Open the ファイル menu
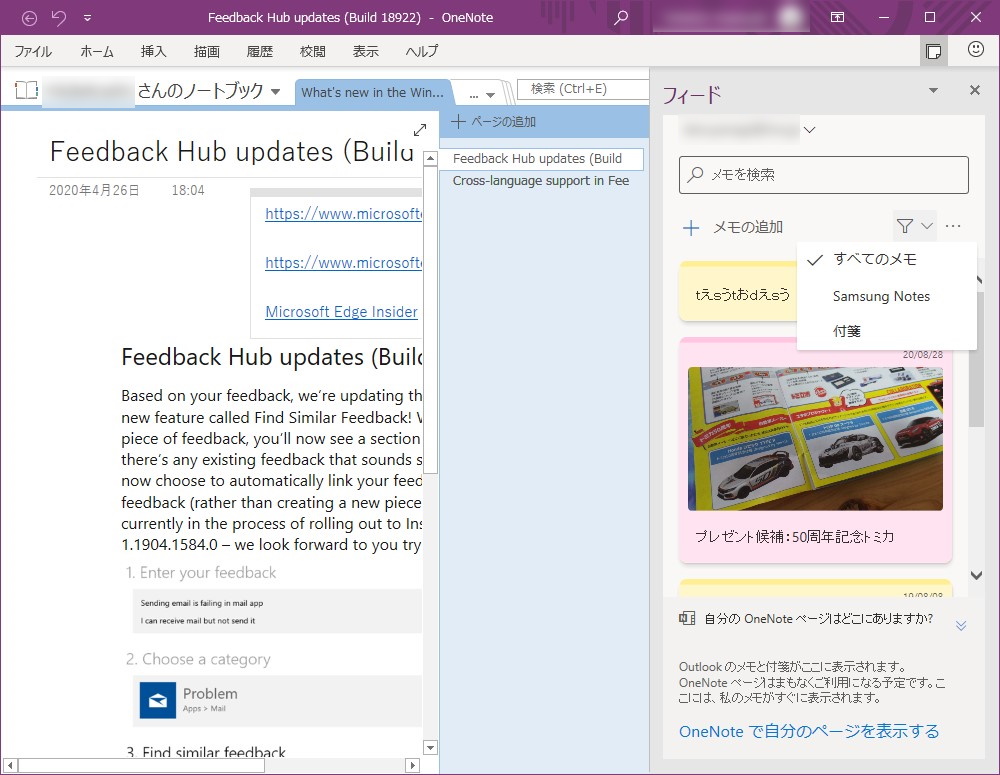The width and height of the screenshot is (1000, 775). 33,52
